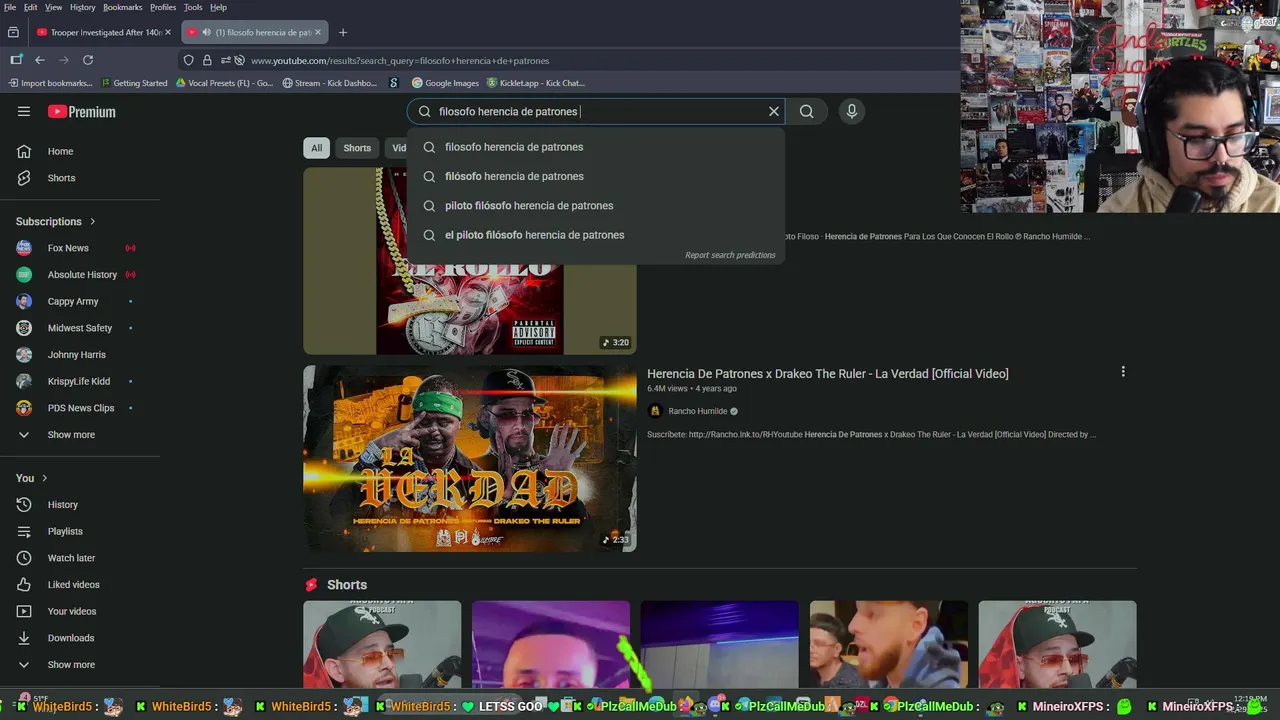
Task: Open Kicklet.app - Kick Chat bookmark
Action: [535, 83]
